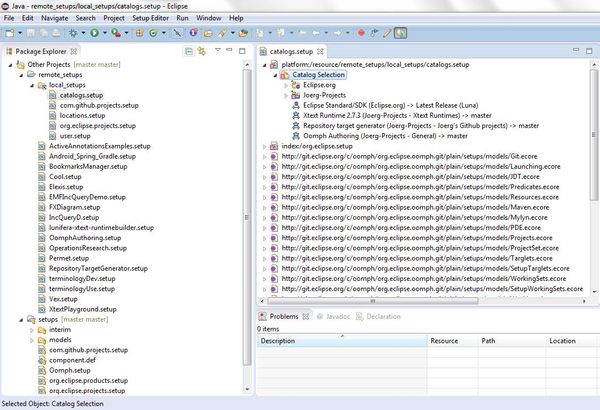Click the Resource column header
The image size is (600, 410).
[x=453, y=341]
